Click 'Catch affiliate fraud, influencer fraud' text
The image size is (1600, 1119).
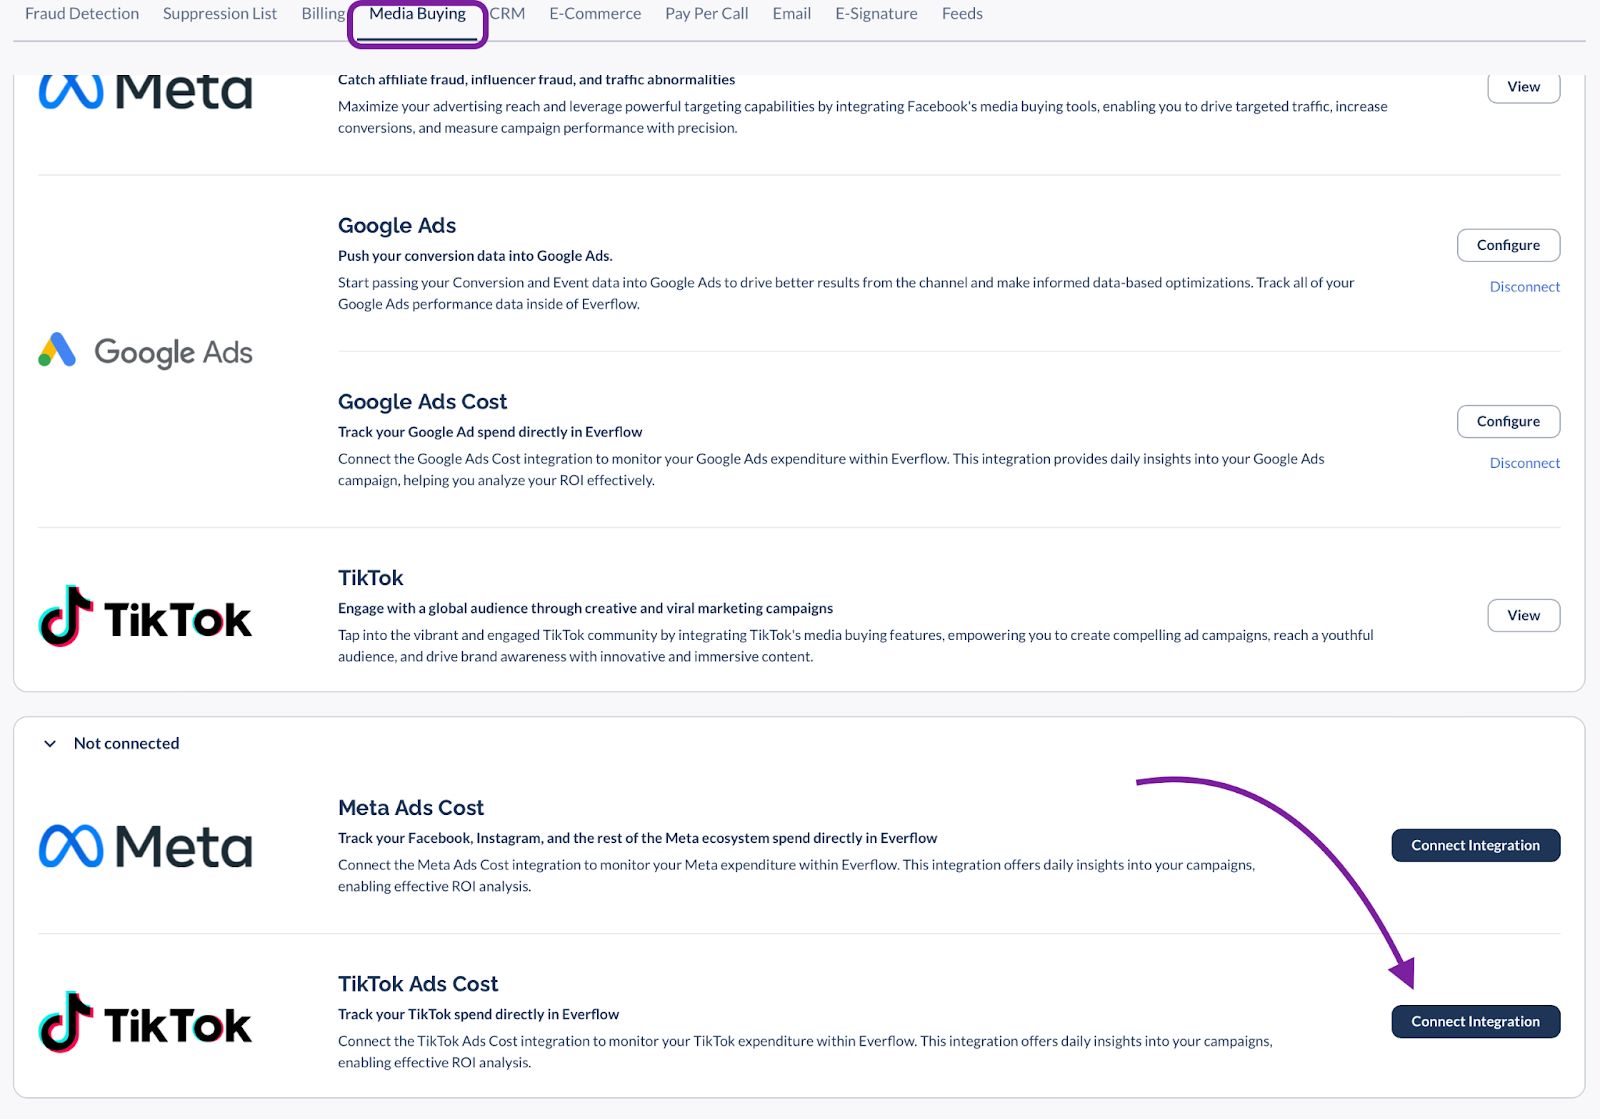536,80
